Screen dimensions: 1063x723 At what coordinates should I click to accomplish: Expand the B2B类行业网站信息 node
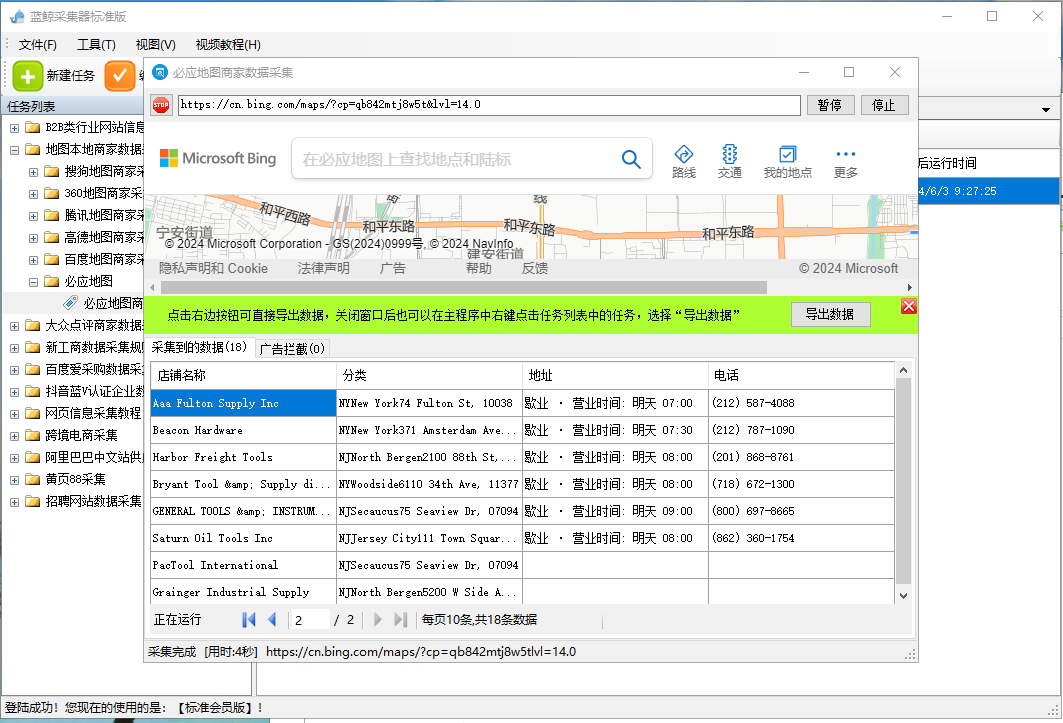pos(14,128)
